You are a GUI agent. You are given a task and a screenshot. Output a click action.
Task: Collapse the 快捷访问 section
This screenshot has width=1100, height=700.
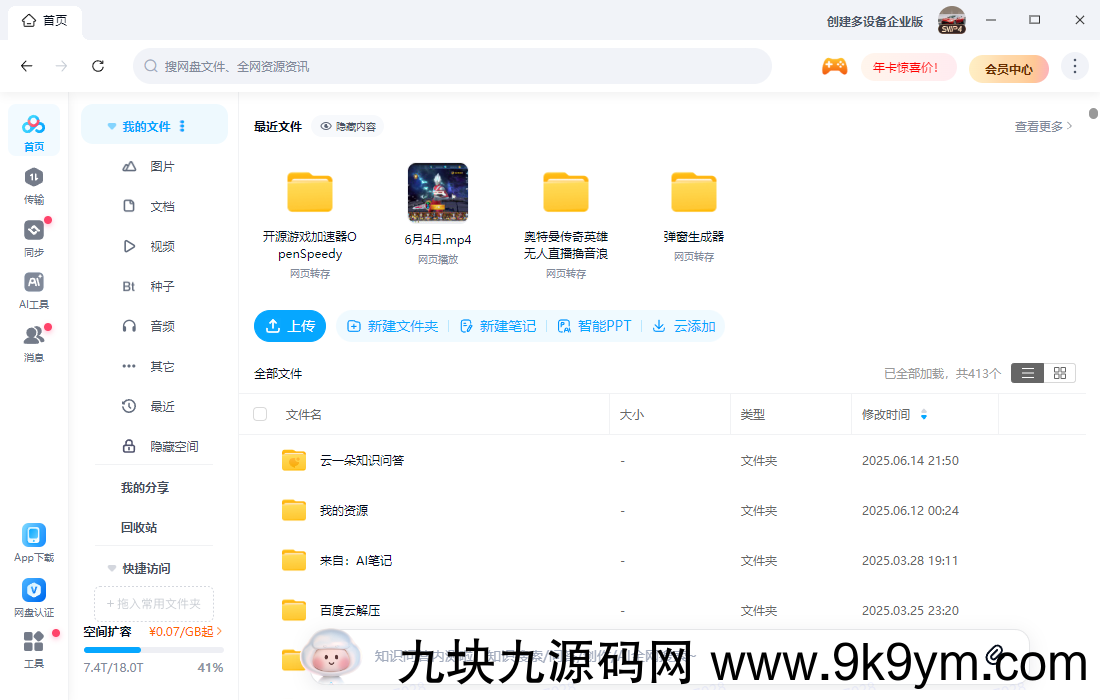point(112,568)
